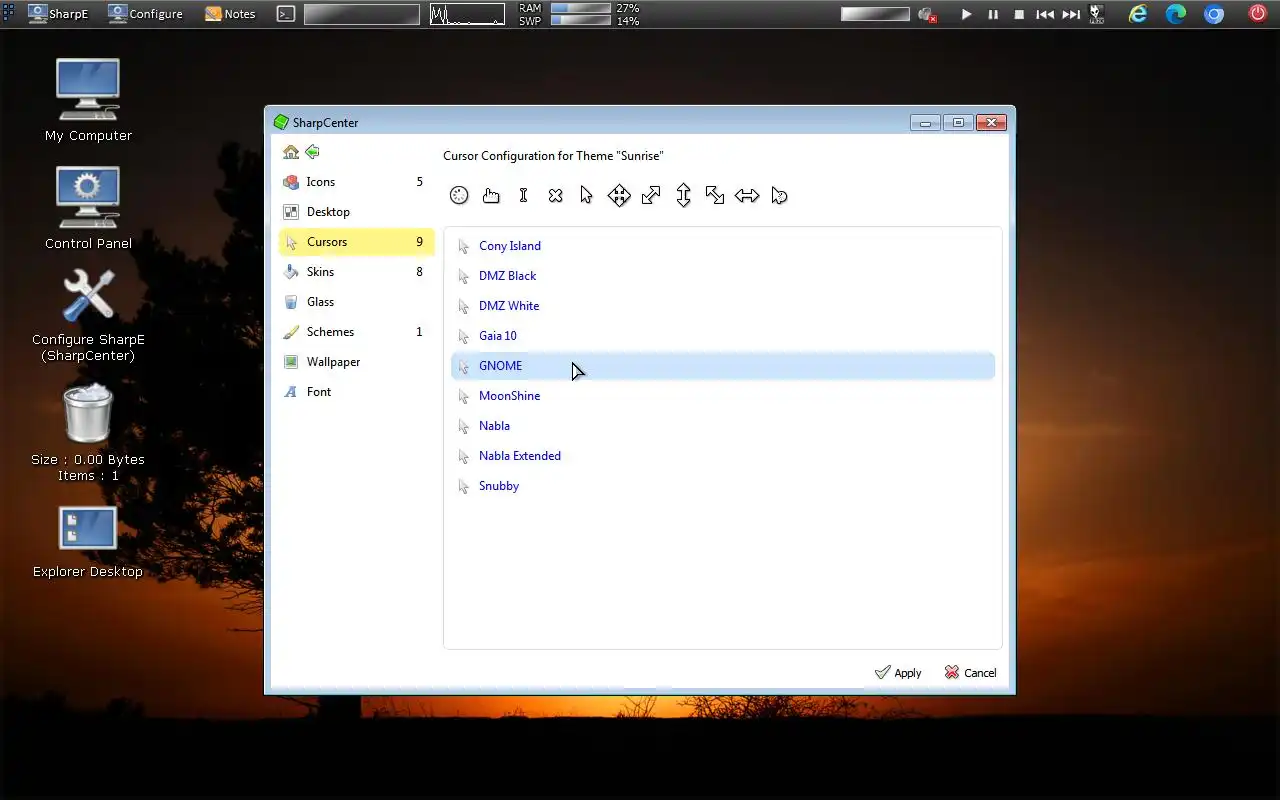The height and width of the screenshot is (800, 1280).
Task: Open the Glass settings section
Action: [356, 302]
